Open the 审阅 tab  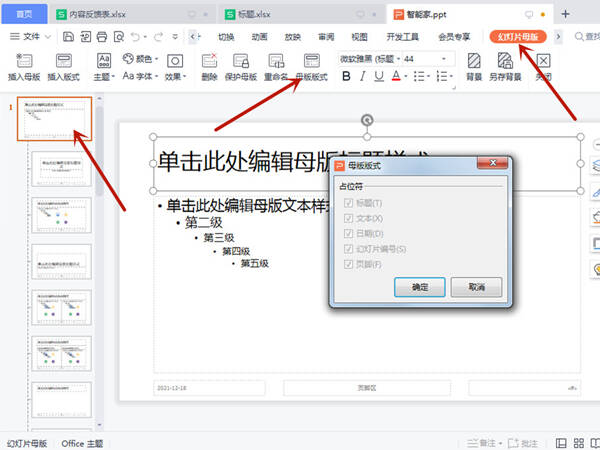pyautogui.click(x=326, y=37)
